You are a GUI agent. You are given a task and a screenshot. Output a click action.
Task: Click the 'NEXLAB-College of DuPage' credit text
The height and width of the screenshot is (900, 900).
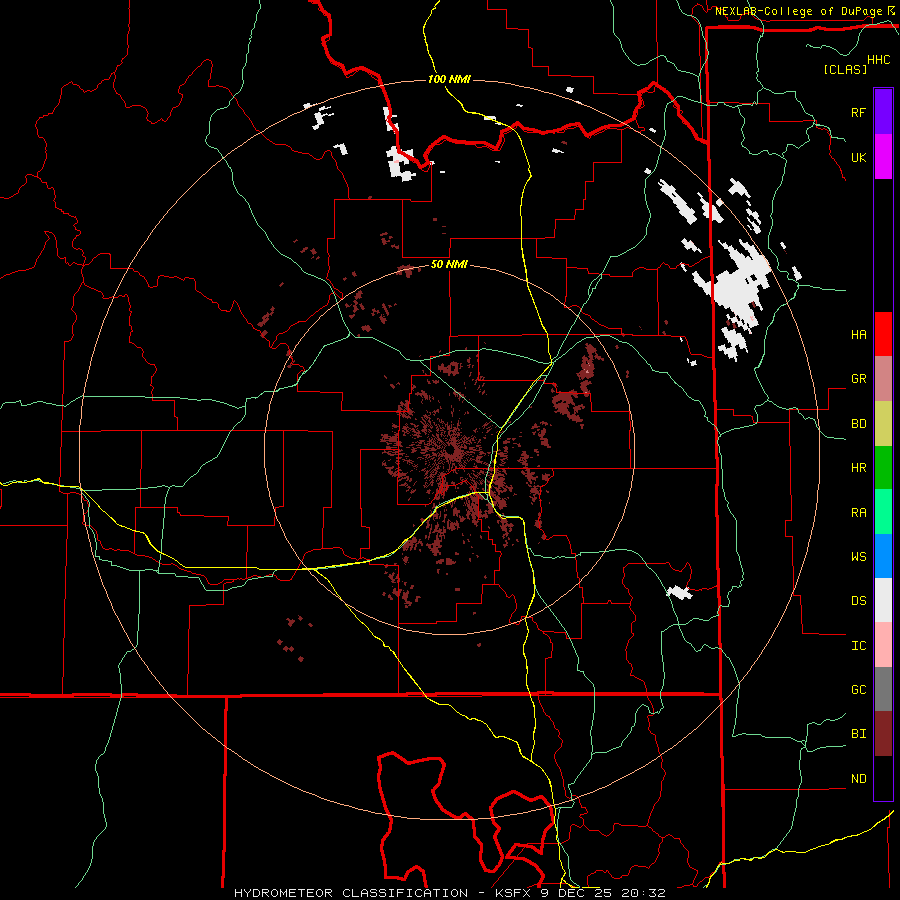[798, 11]
